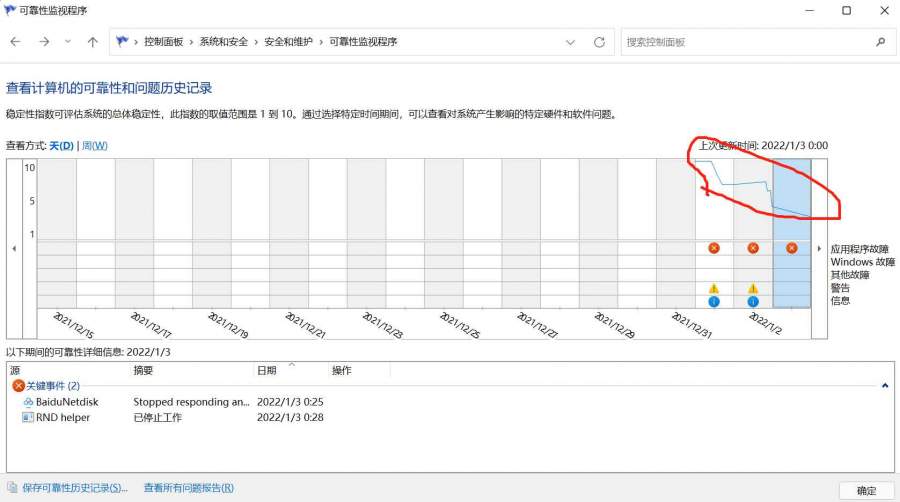The image size is (900, 502).
Task: Click the blue information icon for 2022/1/2
Action: point(753,301)
